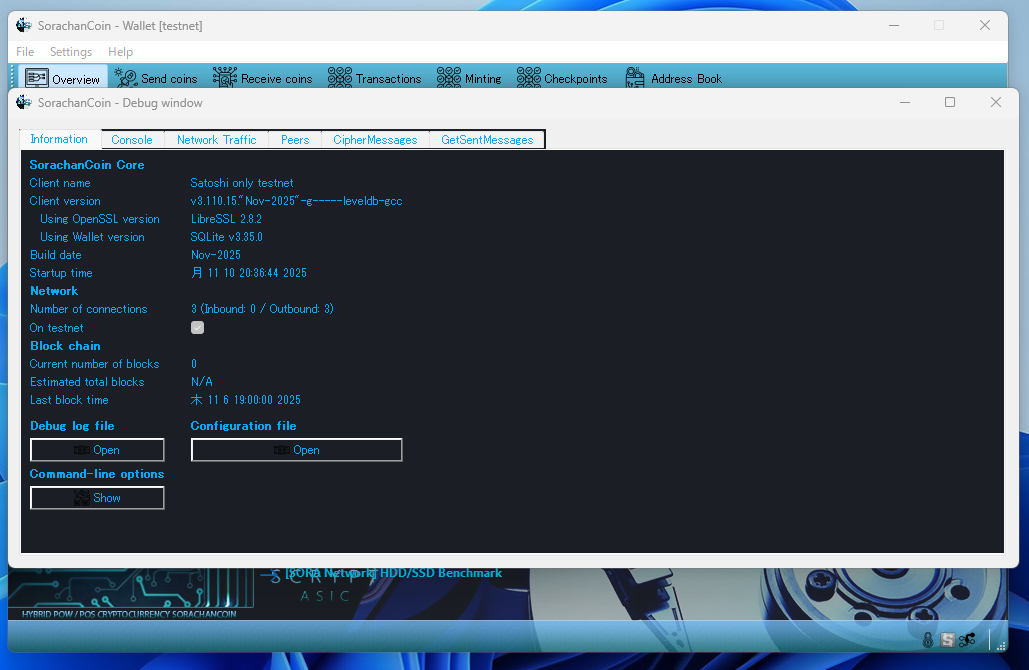Toggle the On testnet checkbox
This screenshot has width=1029, height=670.
pyautogui.click(x=197, y=327)
